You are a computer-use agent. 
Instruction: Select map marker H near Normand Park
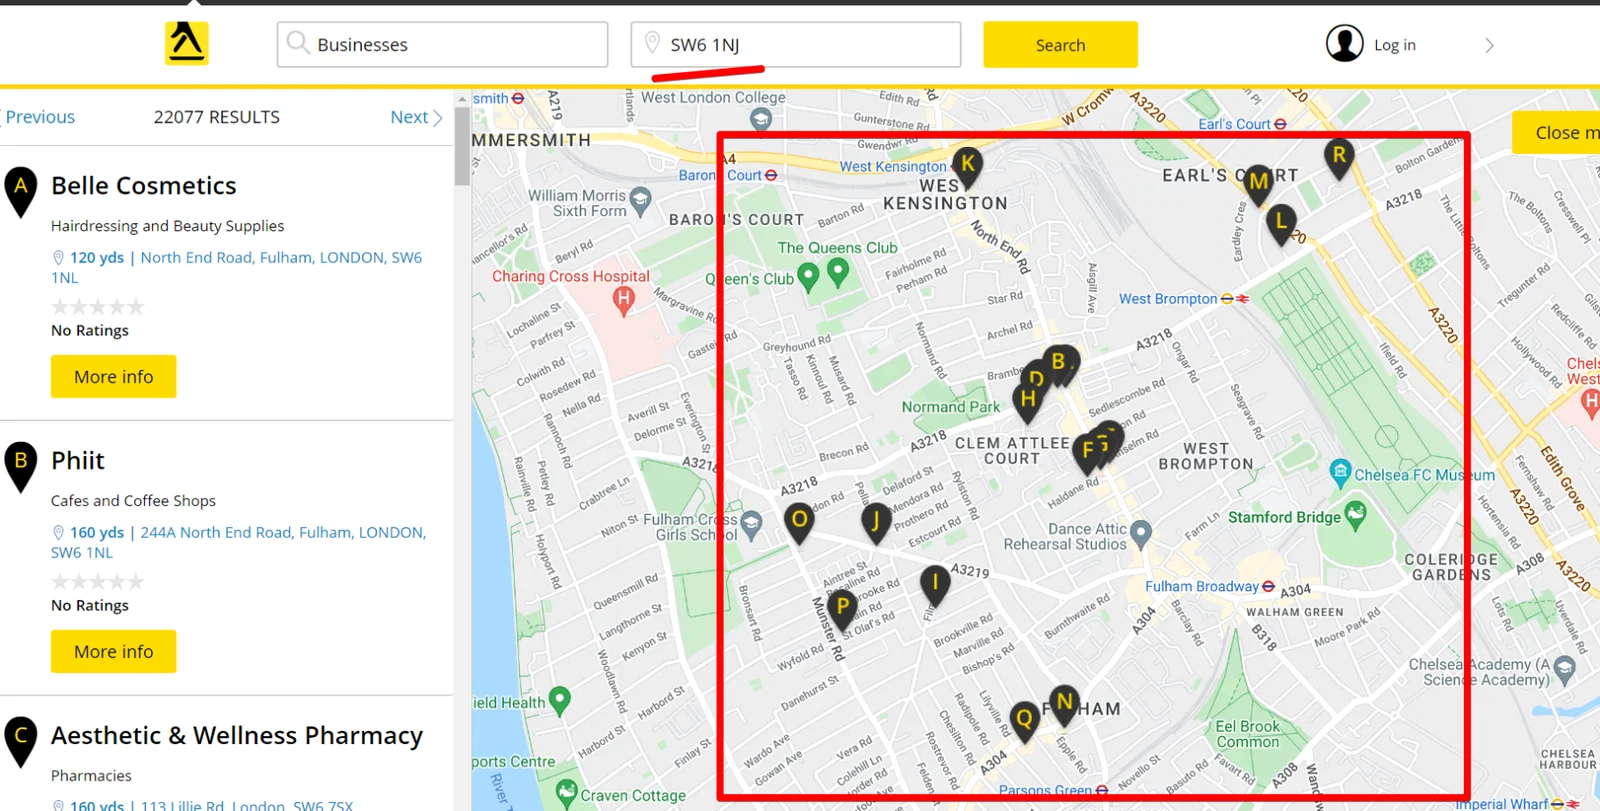(1028, 402)
